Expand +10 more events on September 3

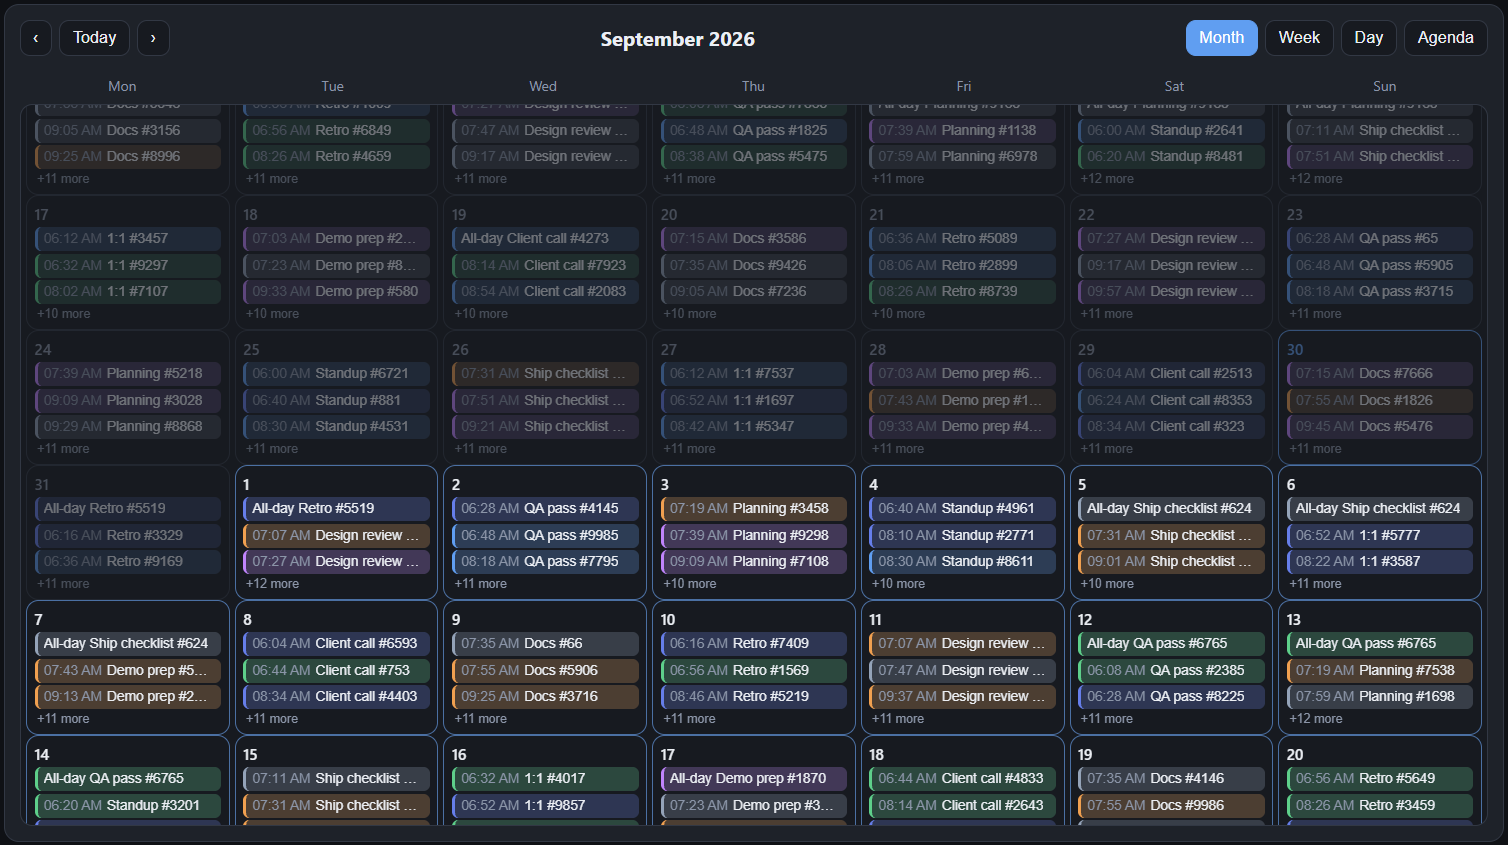coord(690,584)
